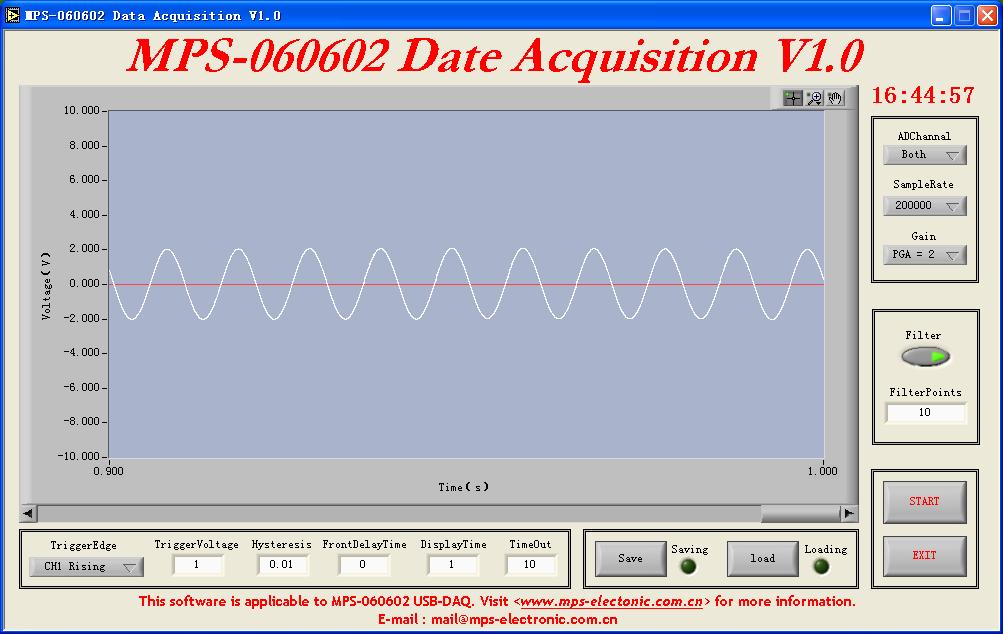Click the EXIT button
This screenshot has width=1004, height=634.
point(925,556)
